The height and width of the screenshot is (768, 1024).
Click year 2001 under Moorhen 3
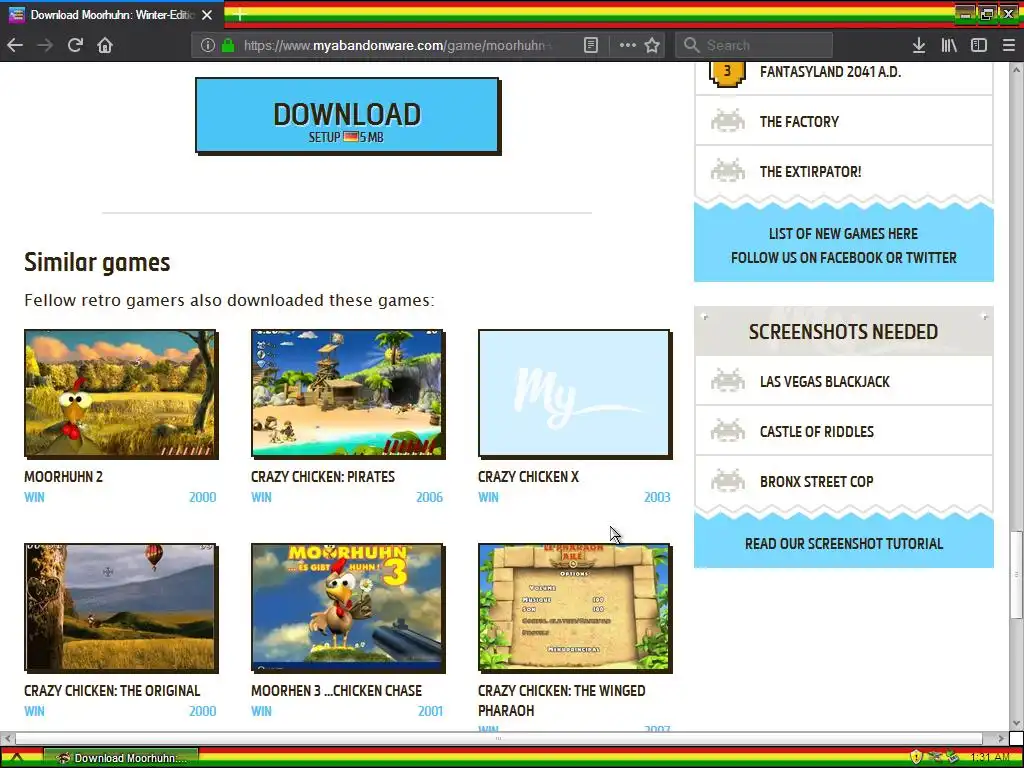(x=430, y=711)
